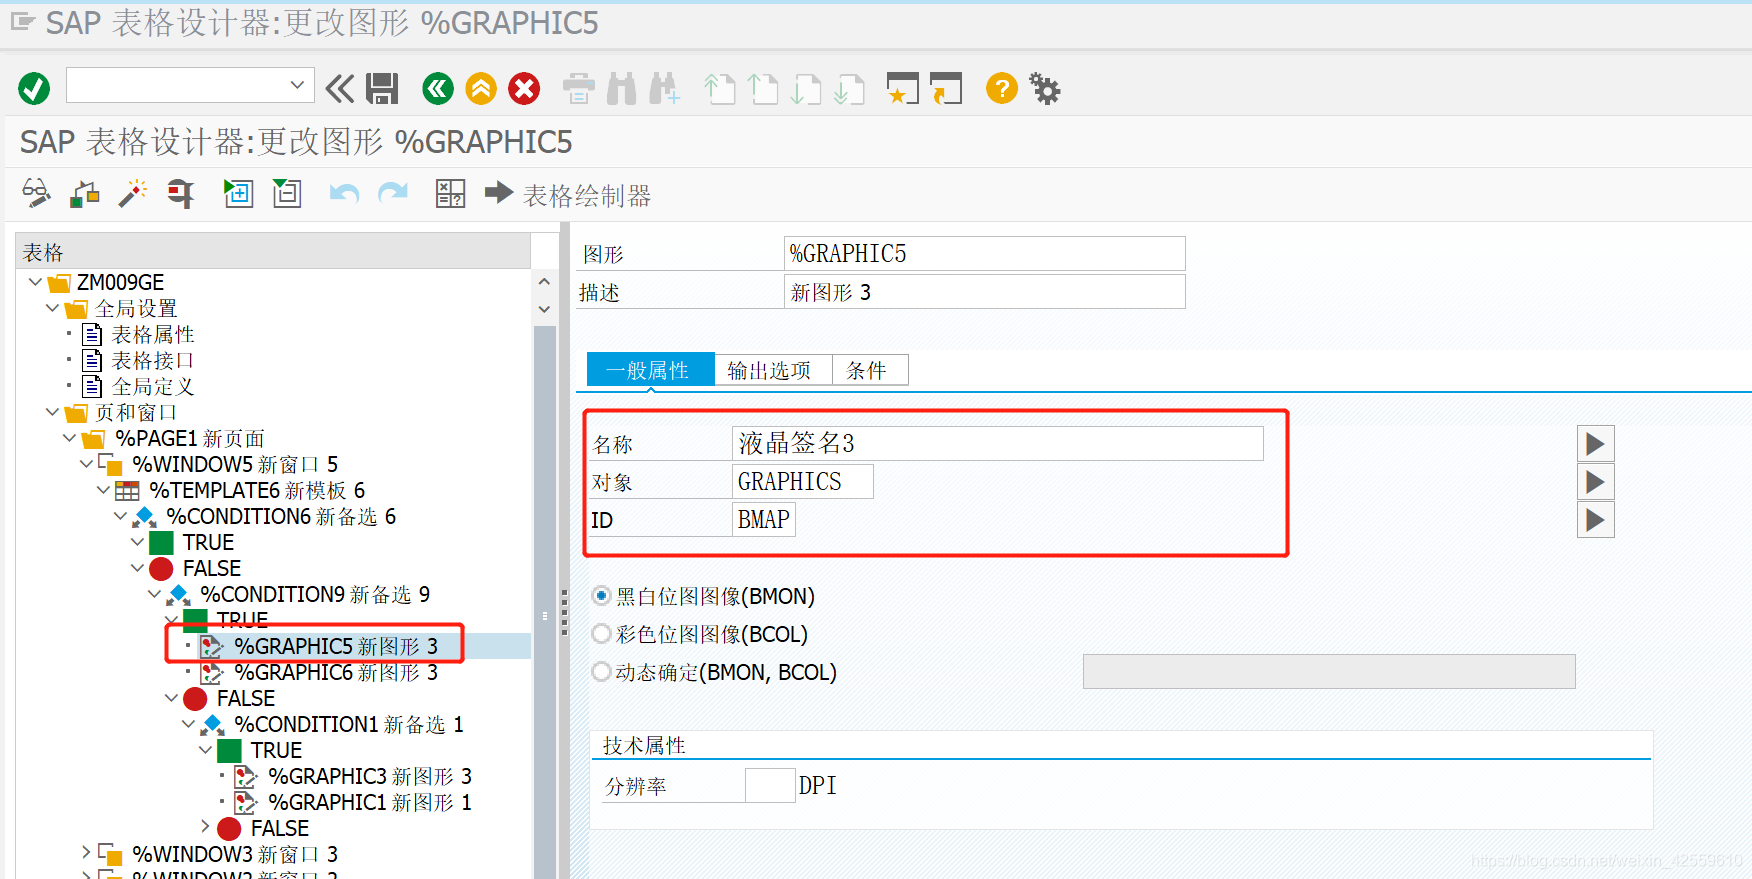
Task: Click the Last Page icon
Action: click(x=849, y=88)
